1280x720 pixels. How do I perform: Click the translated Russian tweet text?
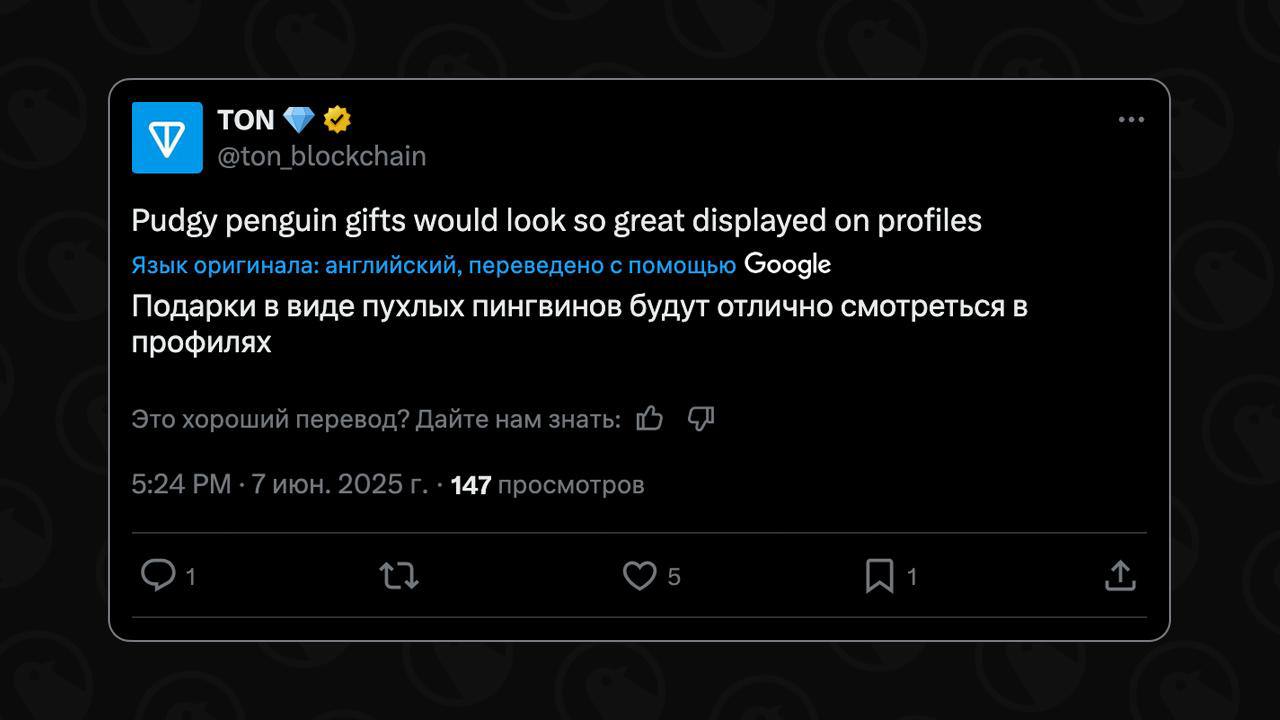point(580,323)
